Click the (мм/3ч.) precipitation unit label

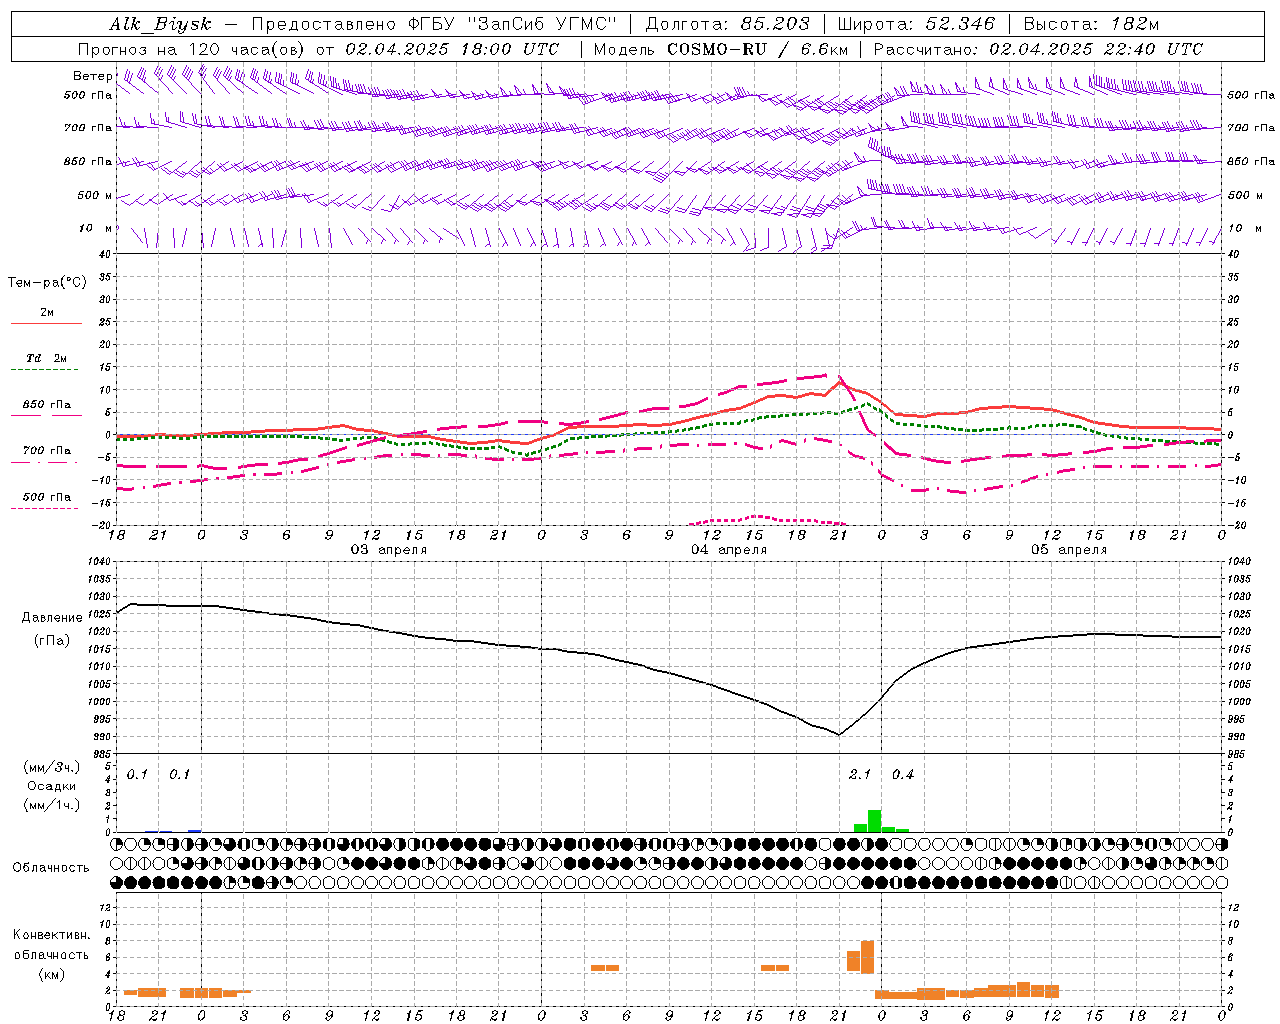pyautogui.click(x=52, y=767)
